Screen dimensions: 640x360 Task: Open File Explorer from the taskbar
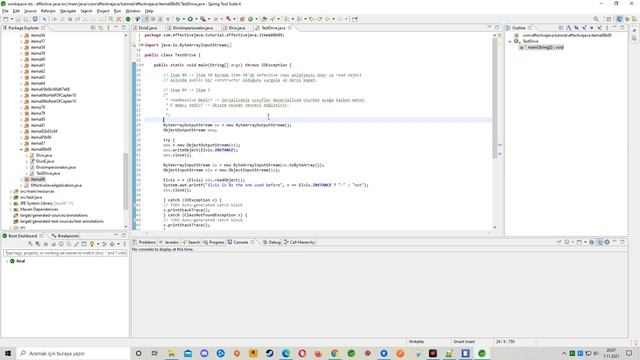[x=171, y=353]
